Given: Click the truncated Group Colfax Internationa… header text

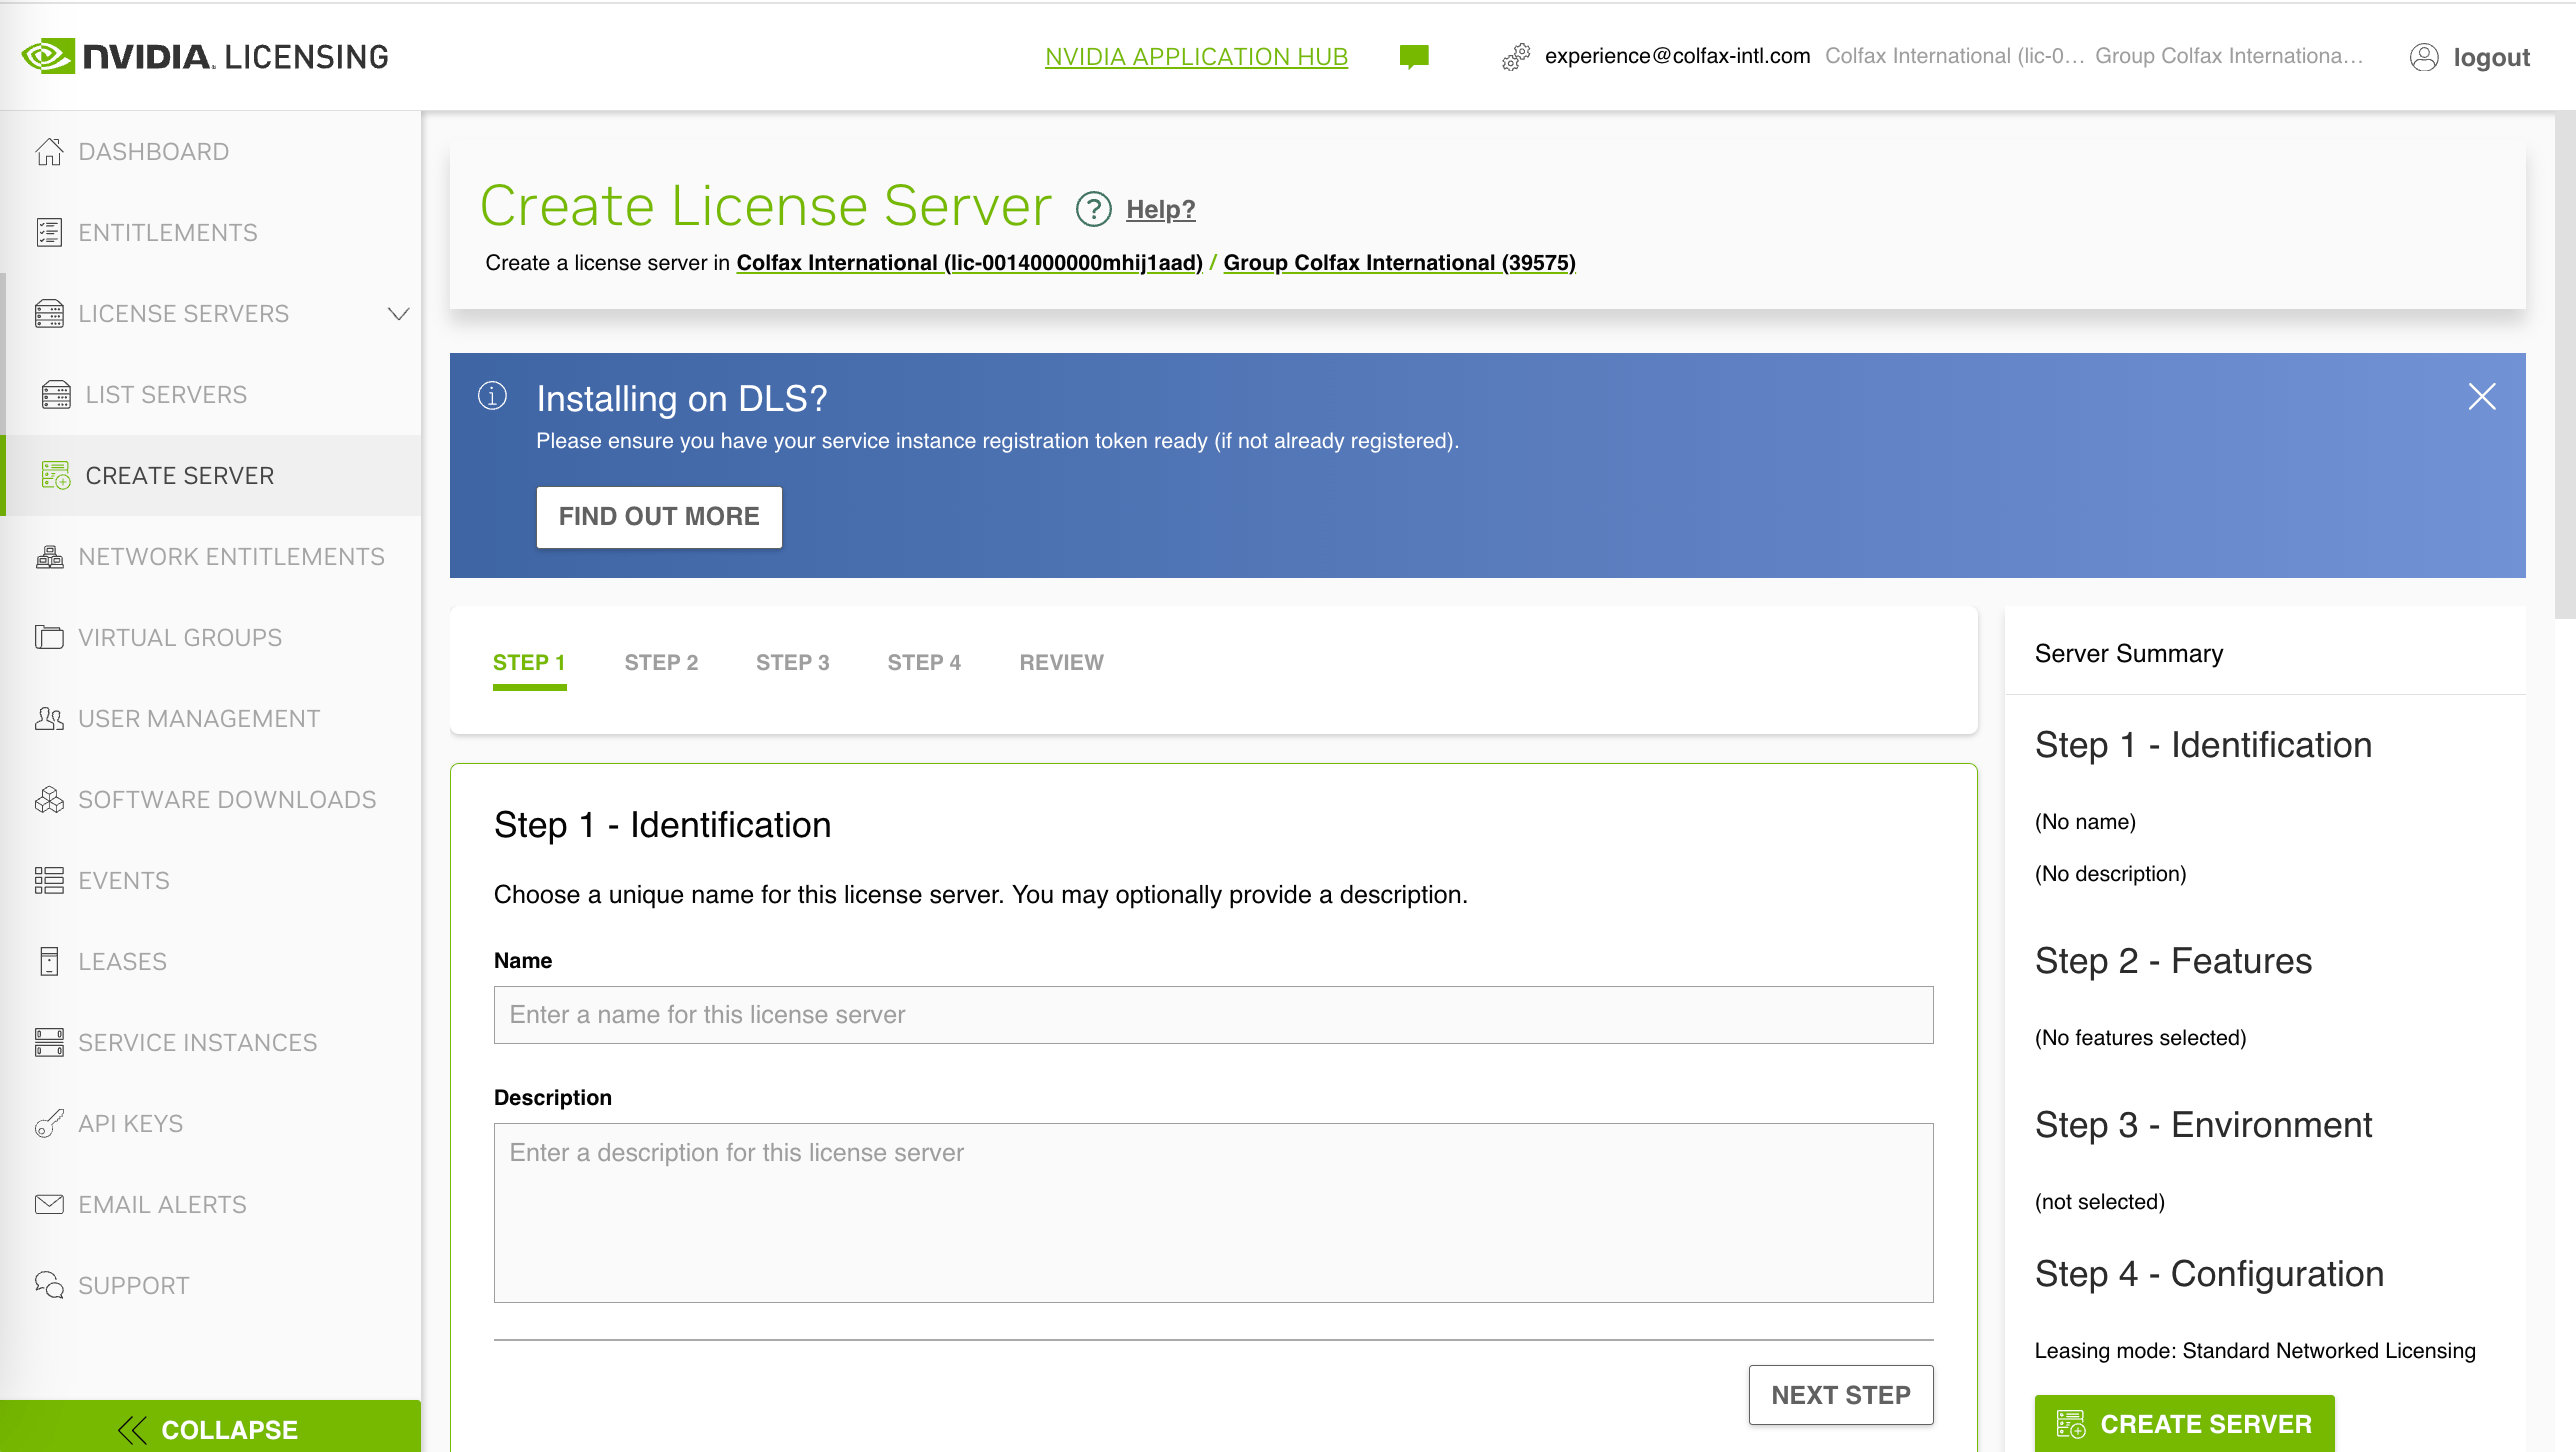Looking at the screenshot, I should pos(2229,56).
